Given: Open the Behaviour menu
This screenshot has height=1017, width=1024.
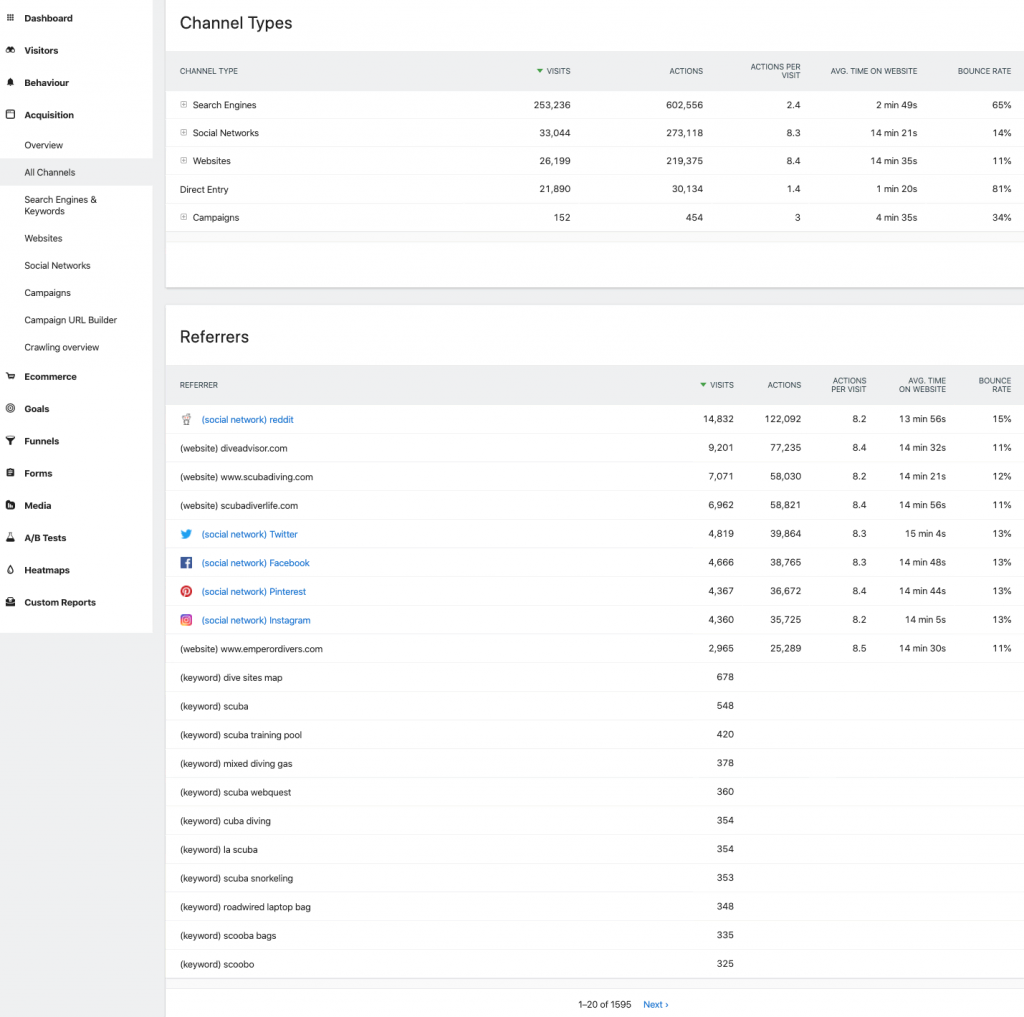Looking at the screenshot, I should [46, 82].
